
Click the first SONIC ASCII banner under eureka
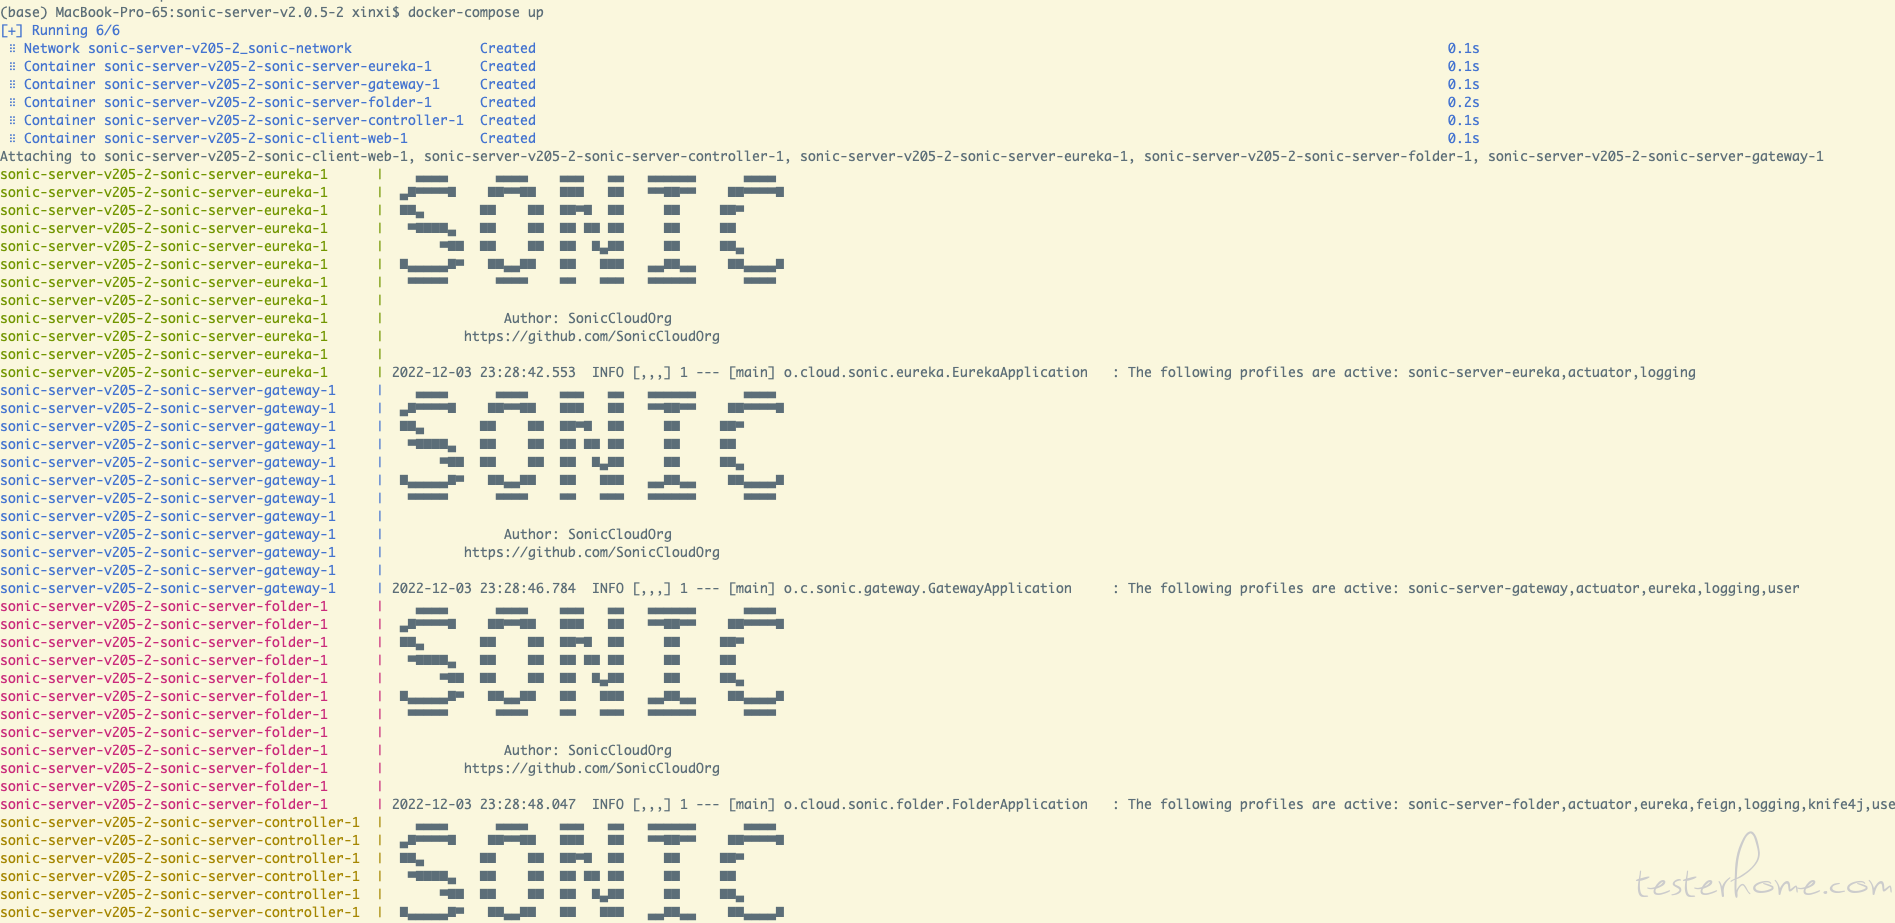pyautogui.click(x=592, y=229)
